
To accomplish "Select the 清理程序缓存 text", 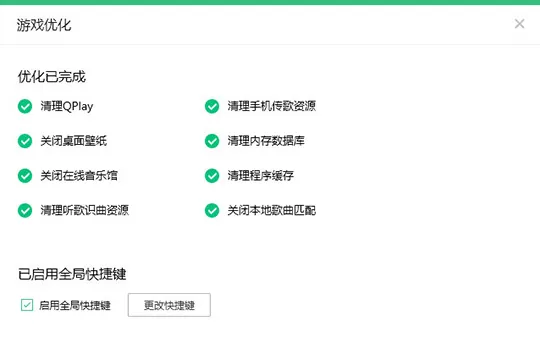I will 261,175.
